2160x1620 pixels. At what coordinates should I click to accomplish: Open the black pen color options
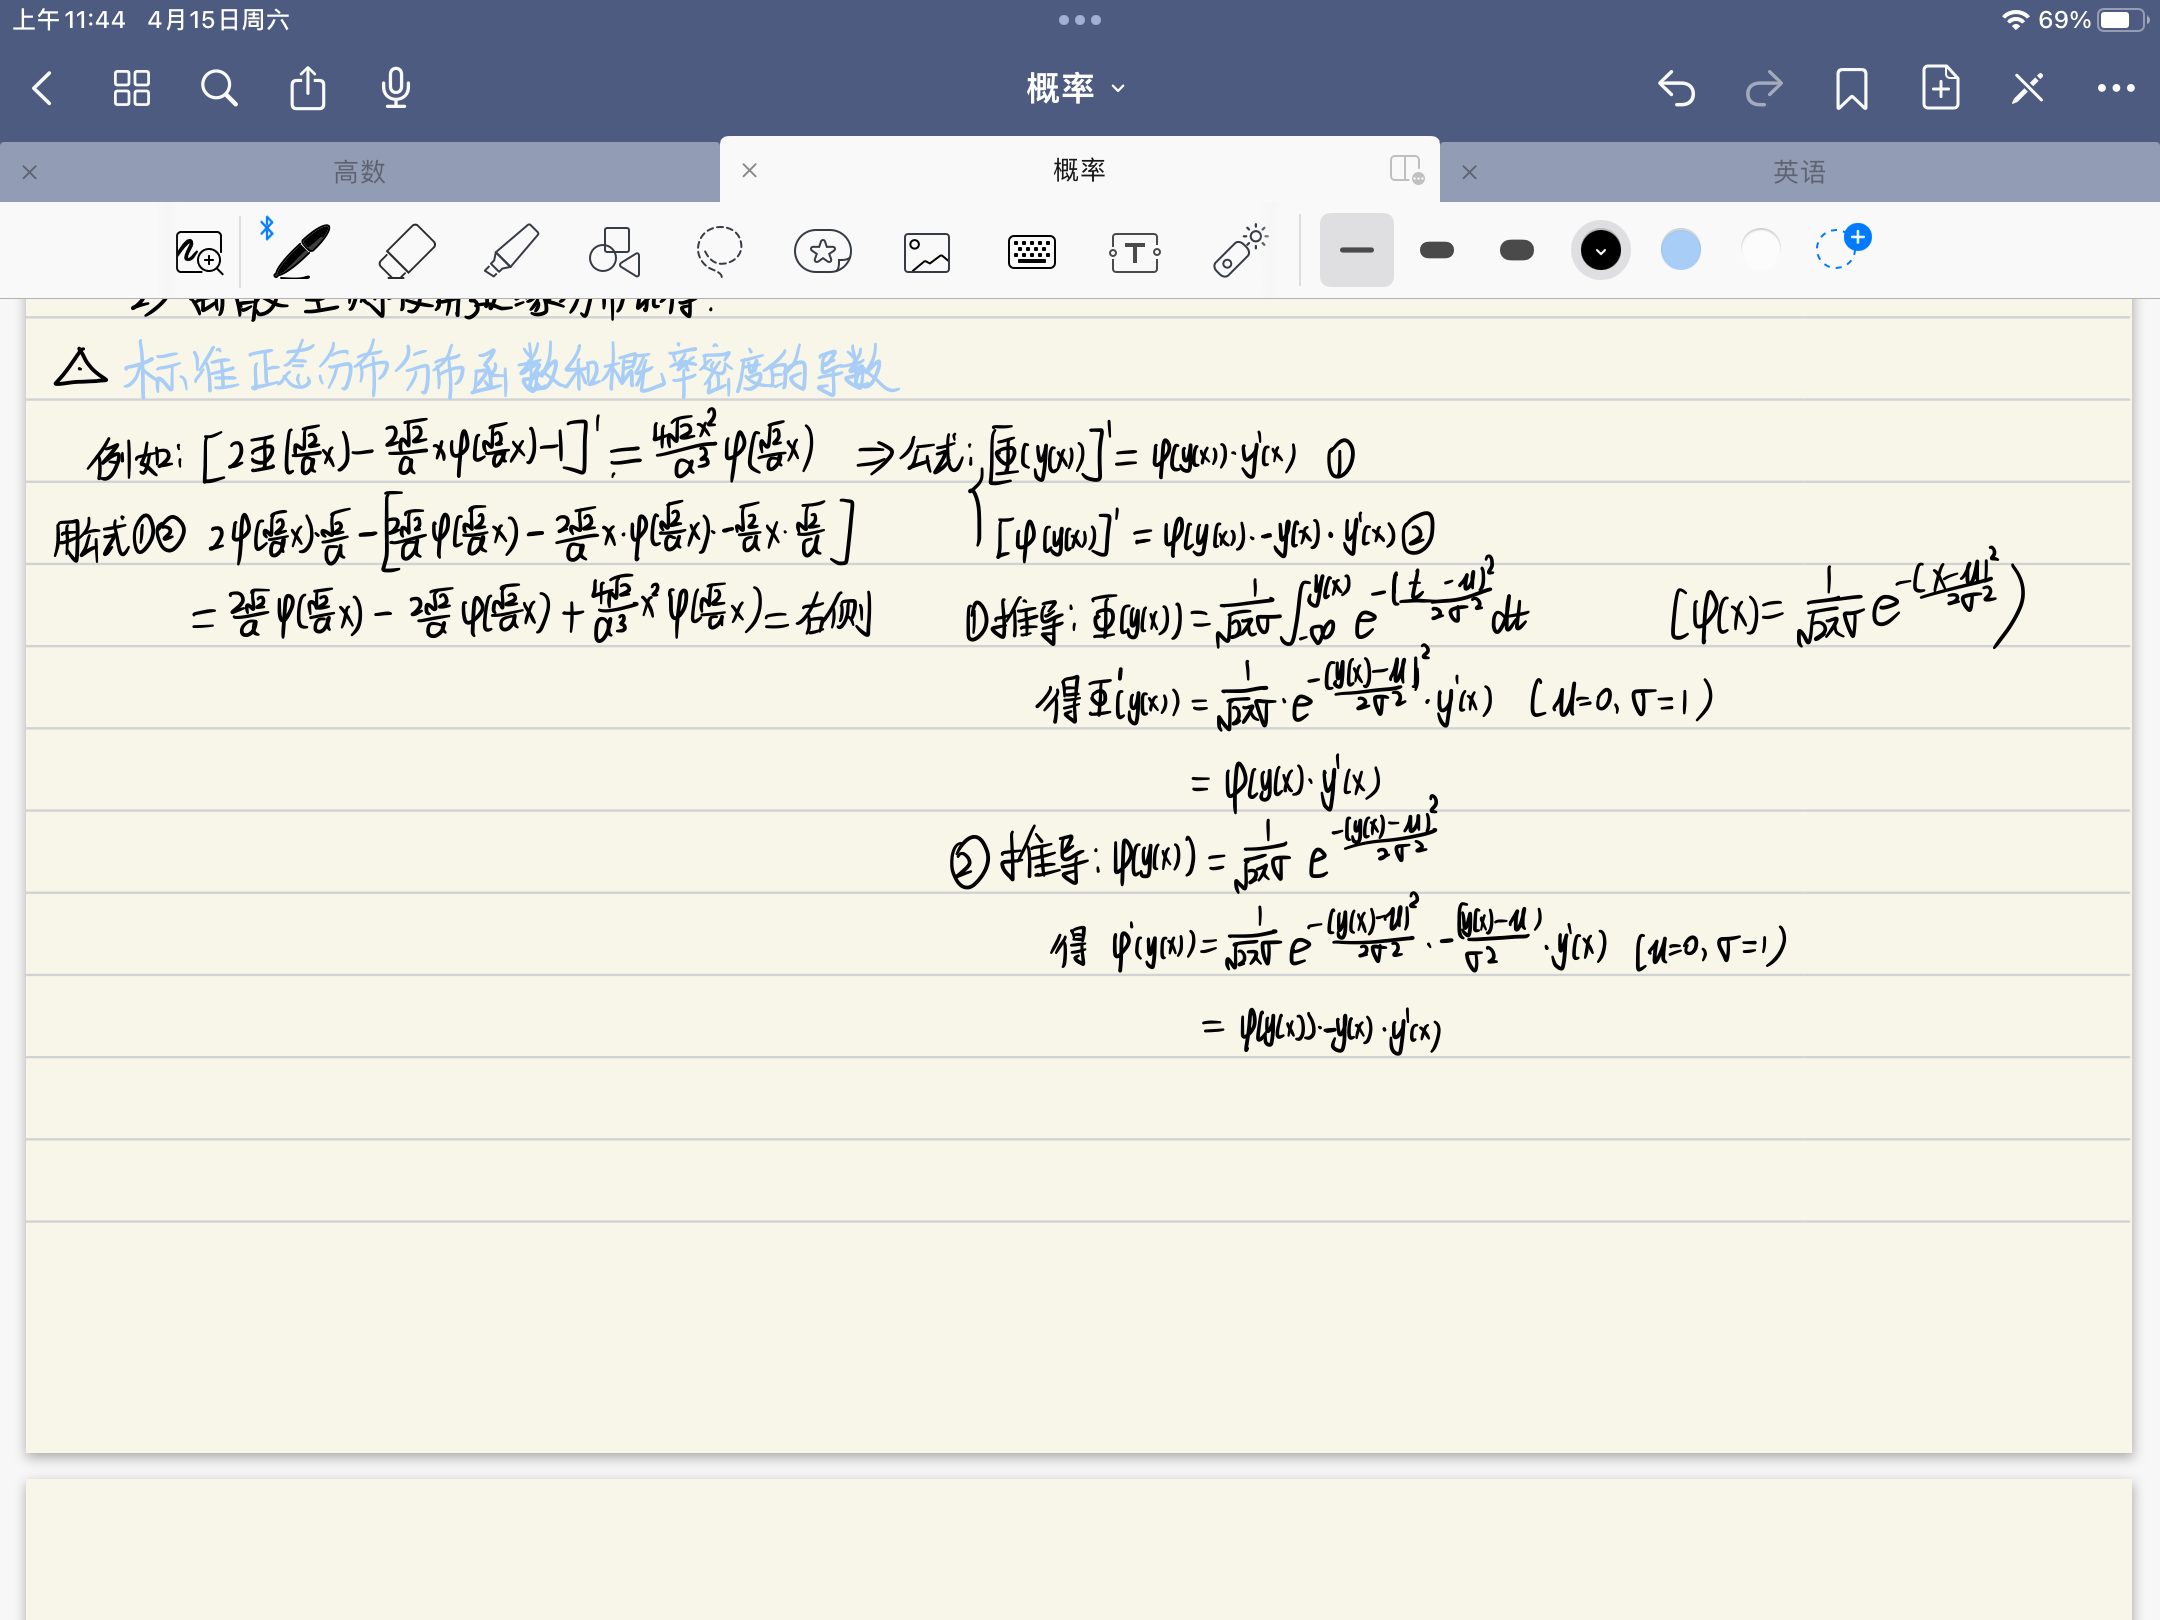1600,250
